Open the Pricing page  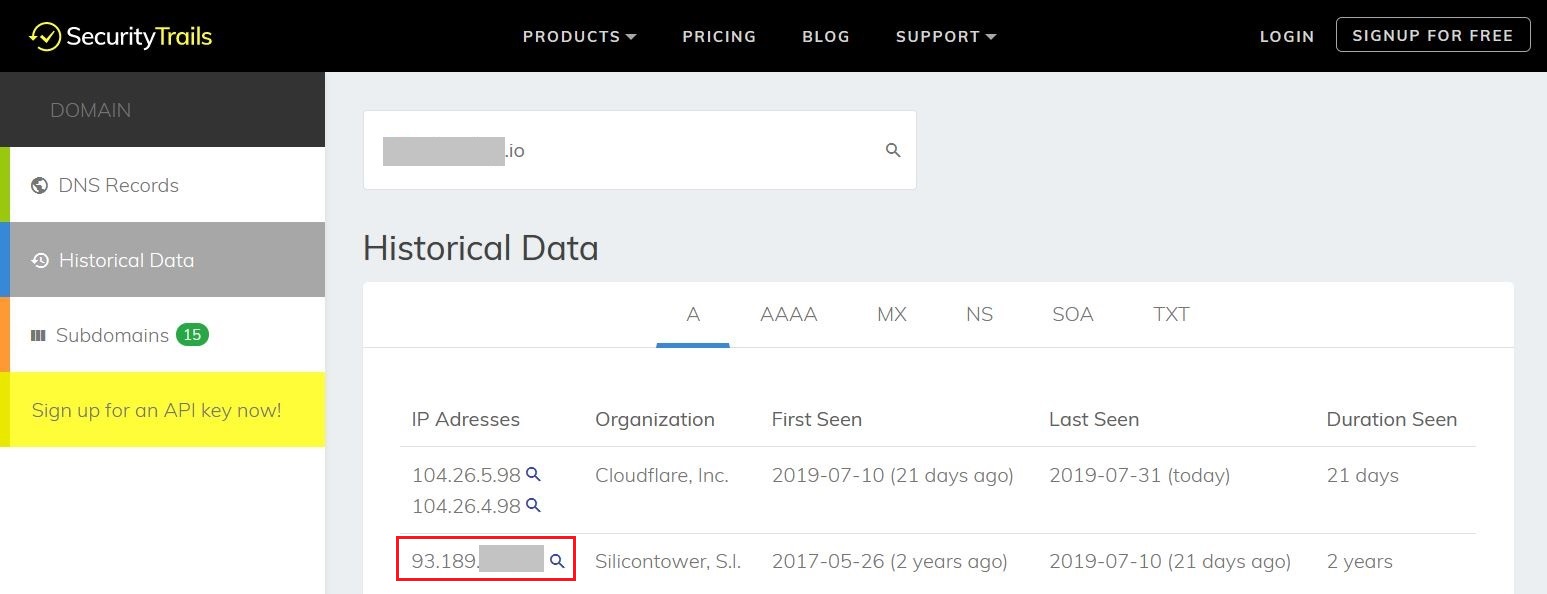[x=719, y=37]
